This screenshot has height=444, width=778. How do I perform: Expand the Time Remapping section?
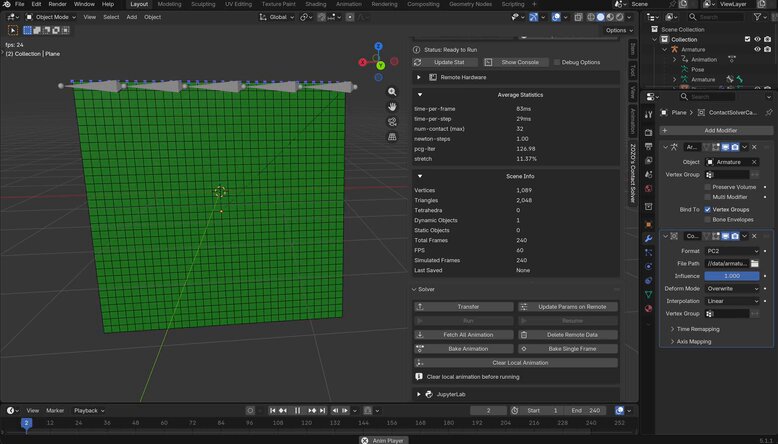point(695,329)
